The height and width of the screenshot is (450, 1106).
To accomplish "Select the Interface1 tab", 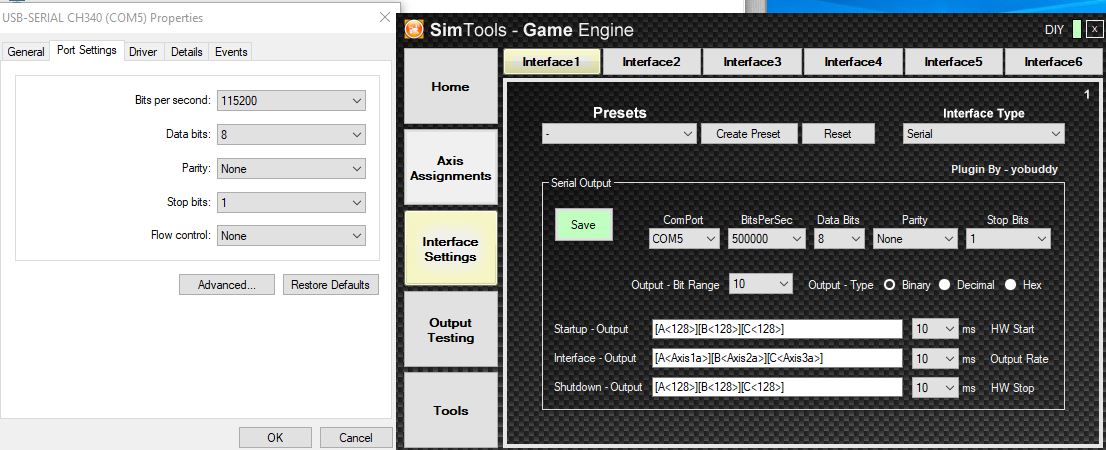I will 552,61.
